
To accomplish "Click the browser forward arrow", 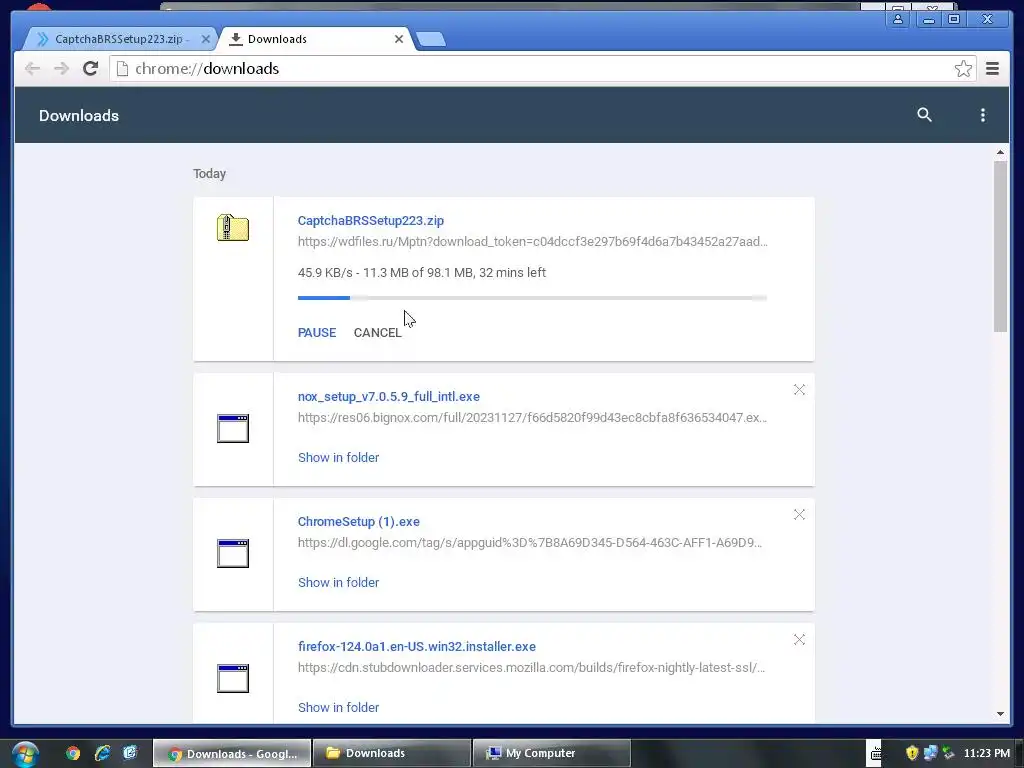I will coord(61,69).
